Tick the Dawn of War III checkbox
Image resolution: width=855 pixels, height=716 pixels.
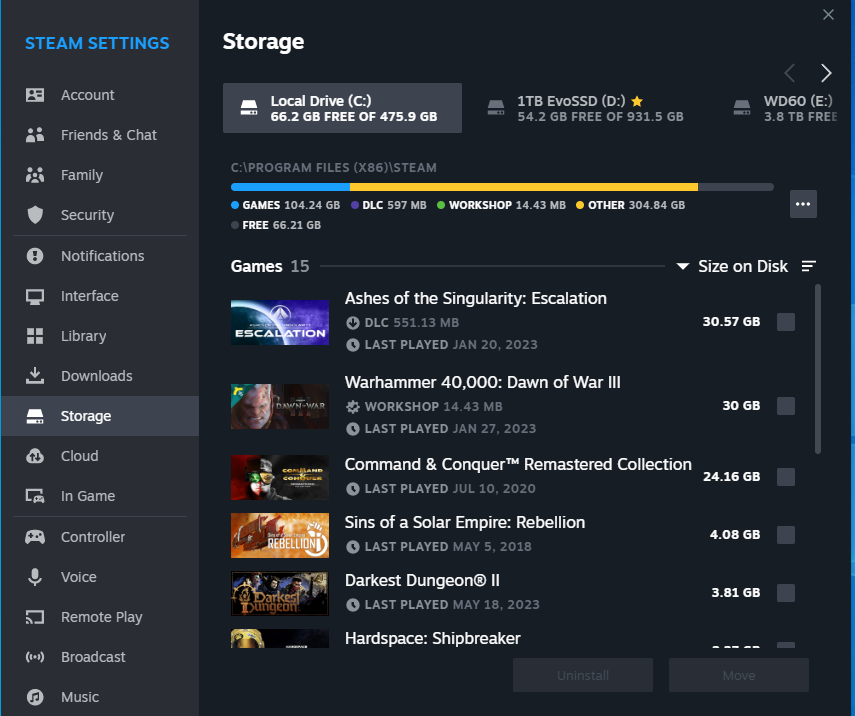pos(786,406)
